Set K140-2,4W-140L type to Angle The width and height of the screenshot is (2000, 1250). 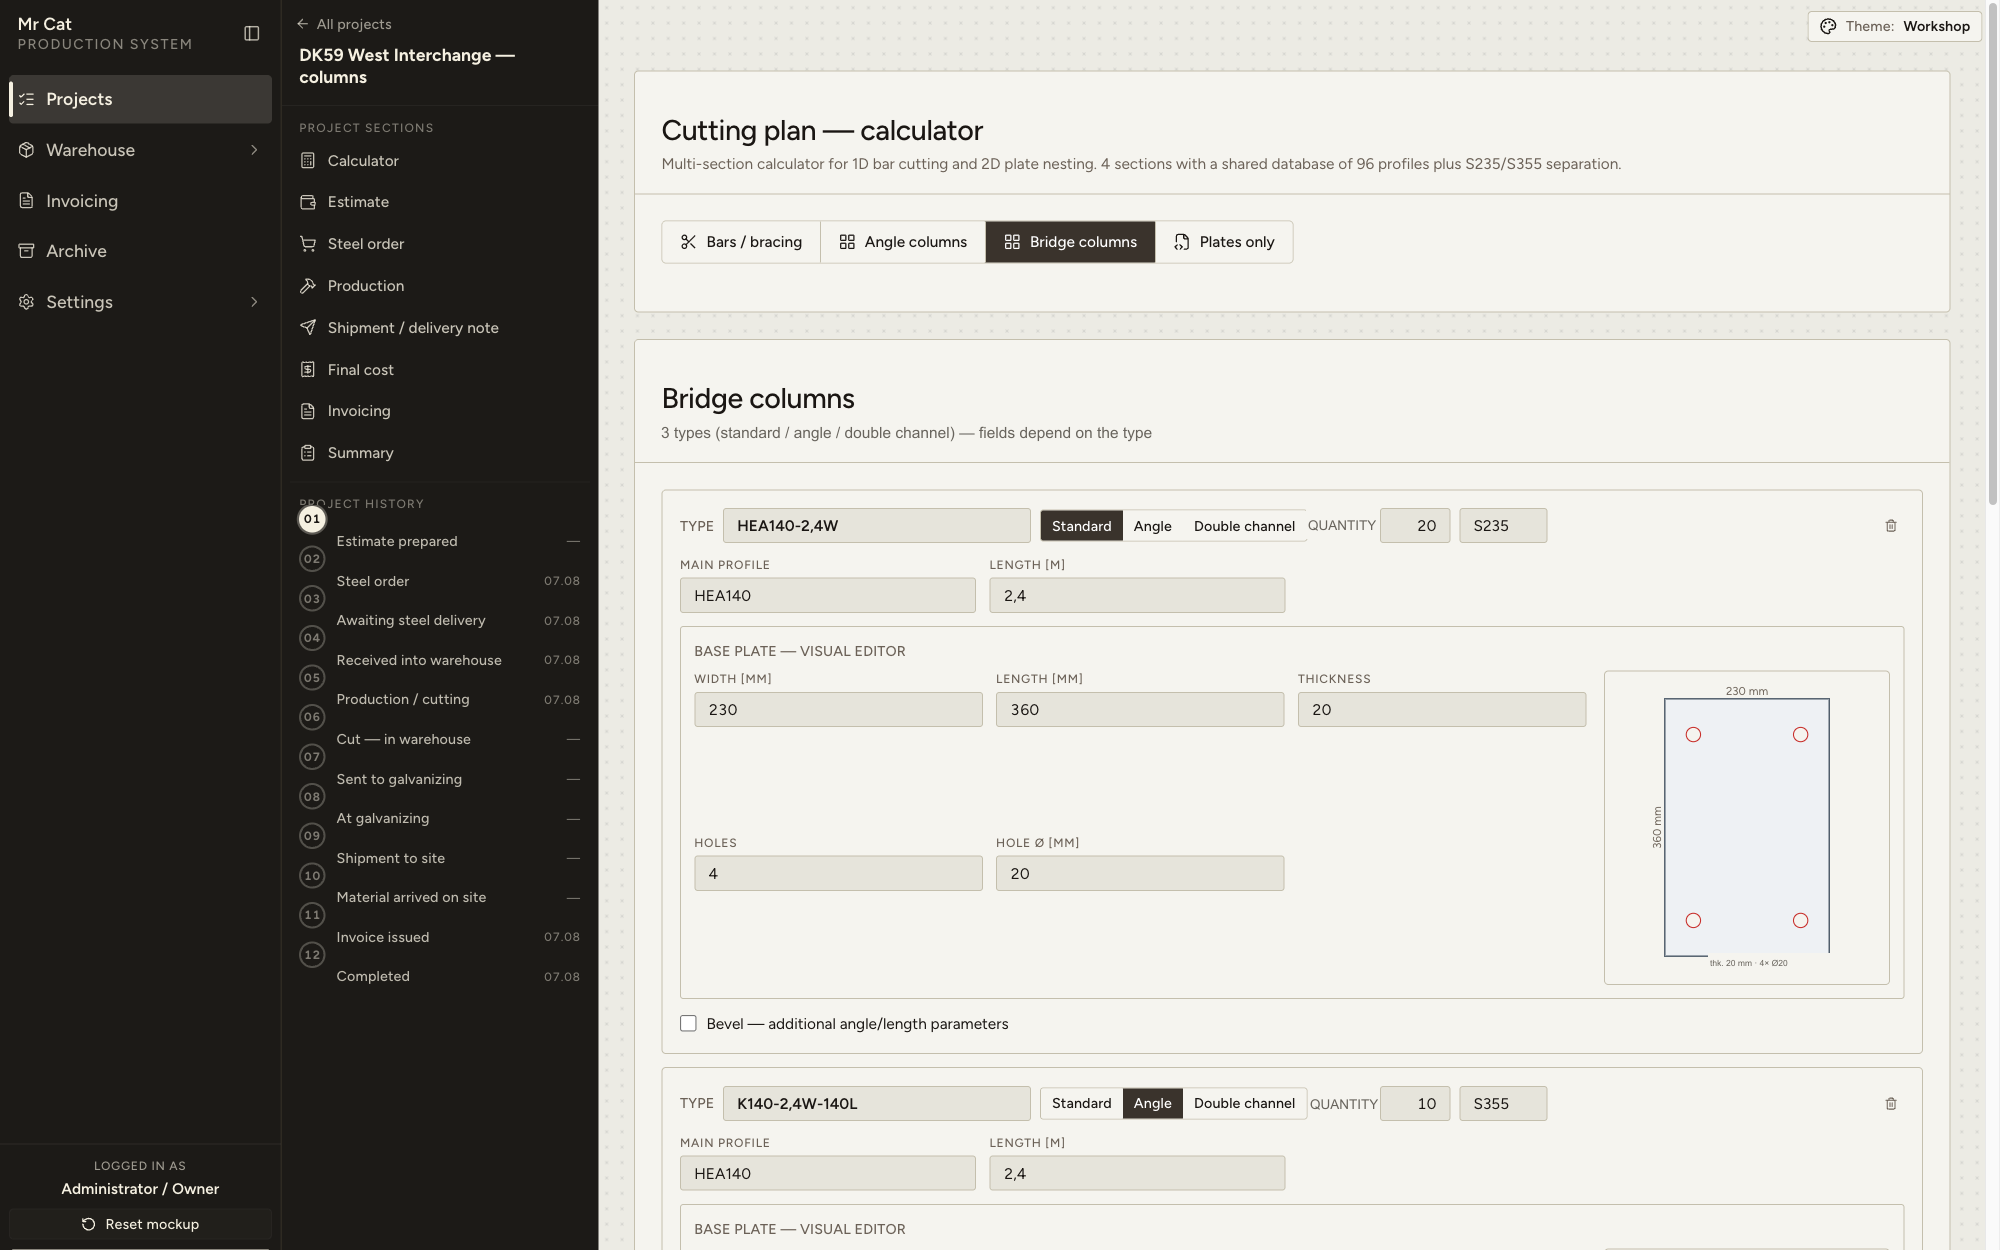[x=1152, y=1103]
